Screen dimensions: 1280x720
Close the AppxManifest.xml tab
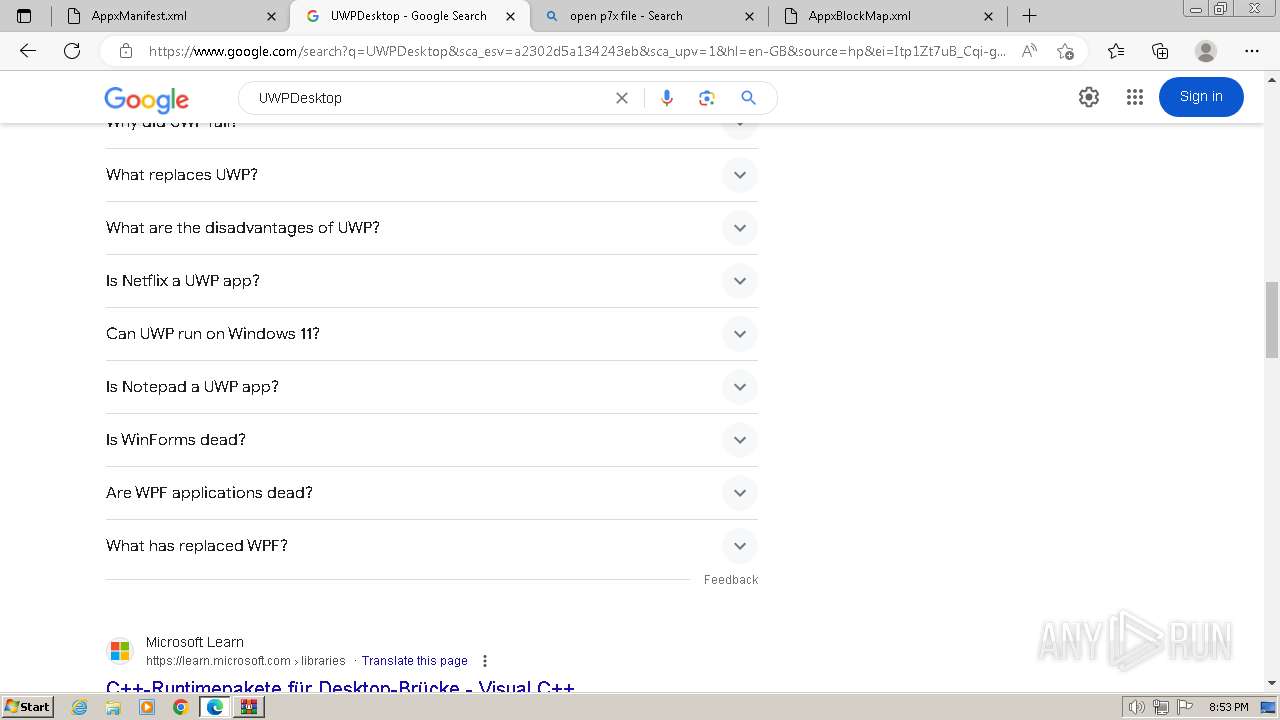tap(272, 16)
